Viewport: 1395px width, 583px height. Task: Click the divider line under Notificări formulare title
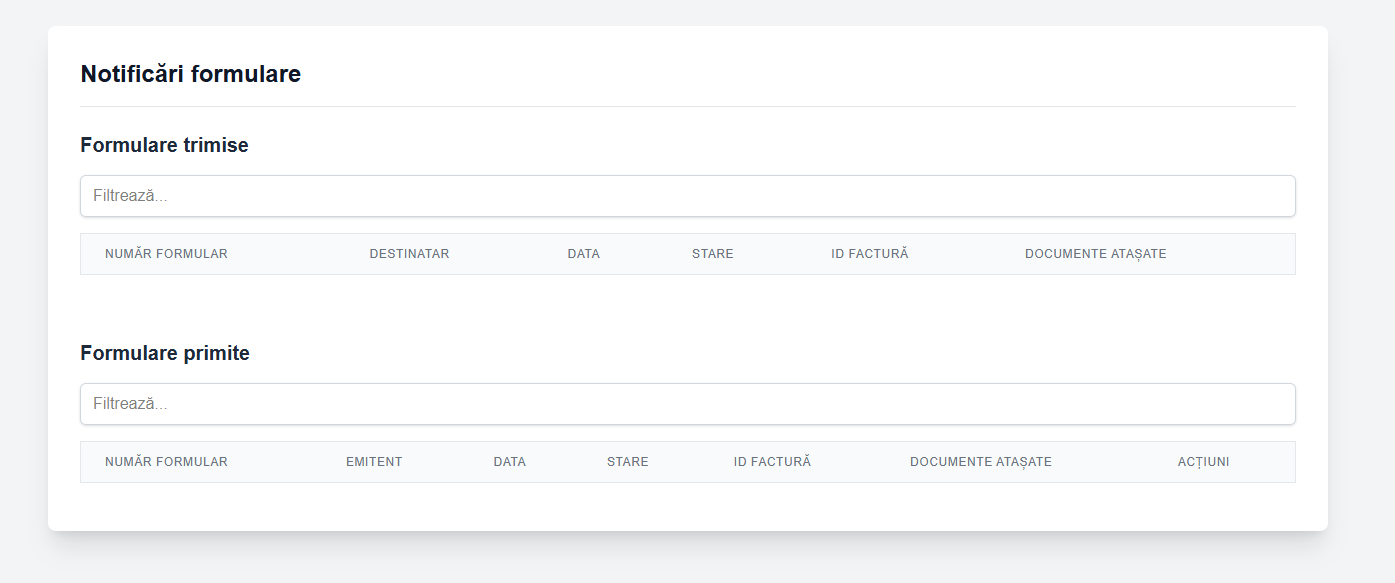point(687,106)
